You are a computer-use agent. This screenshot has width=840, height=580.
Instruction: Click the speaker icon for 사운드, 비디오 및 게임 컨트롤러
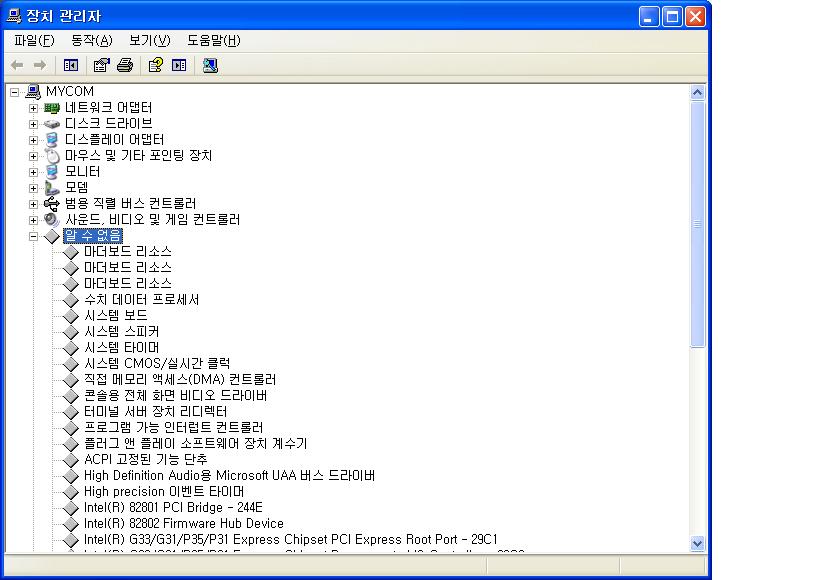tap(52, 220)
